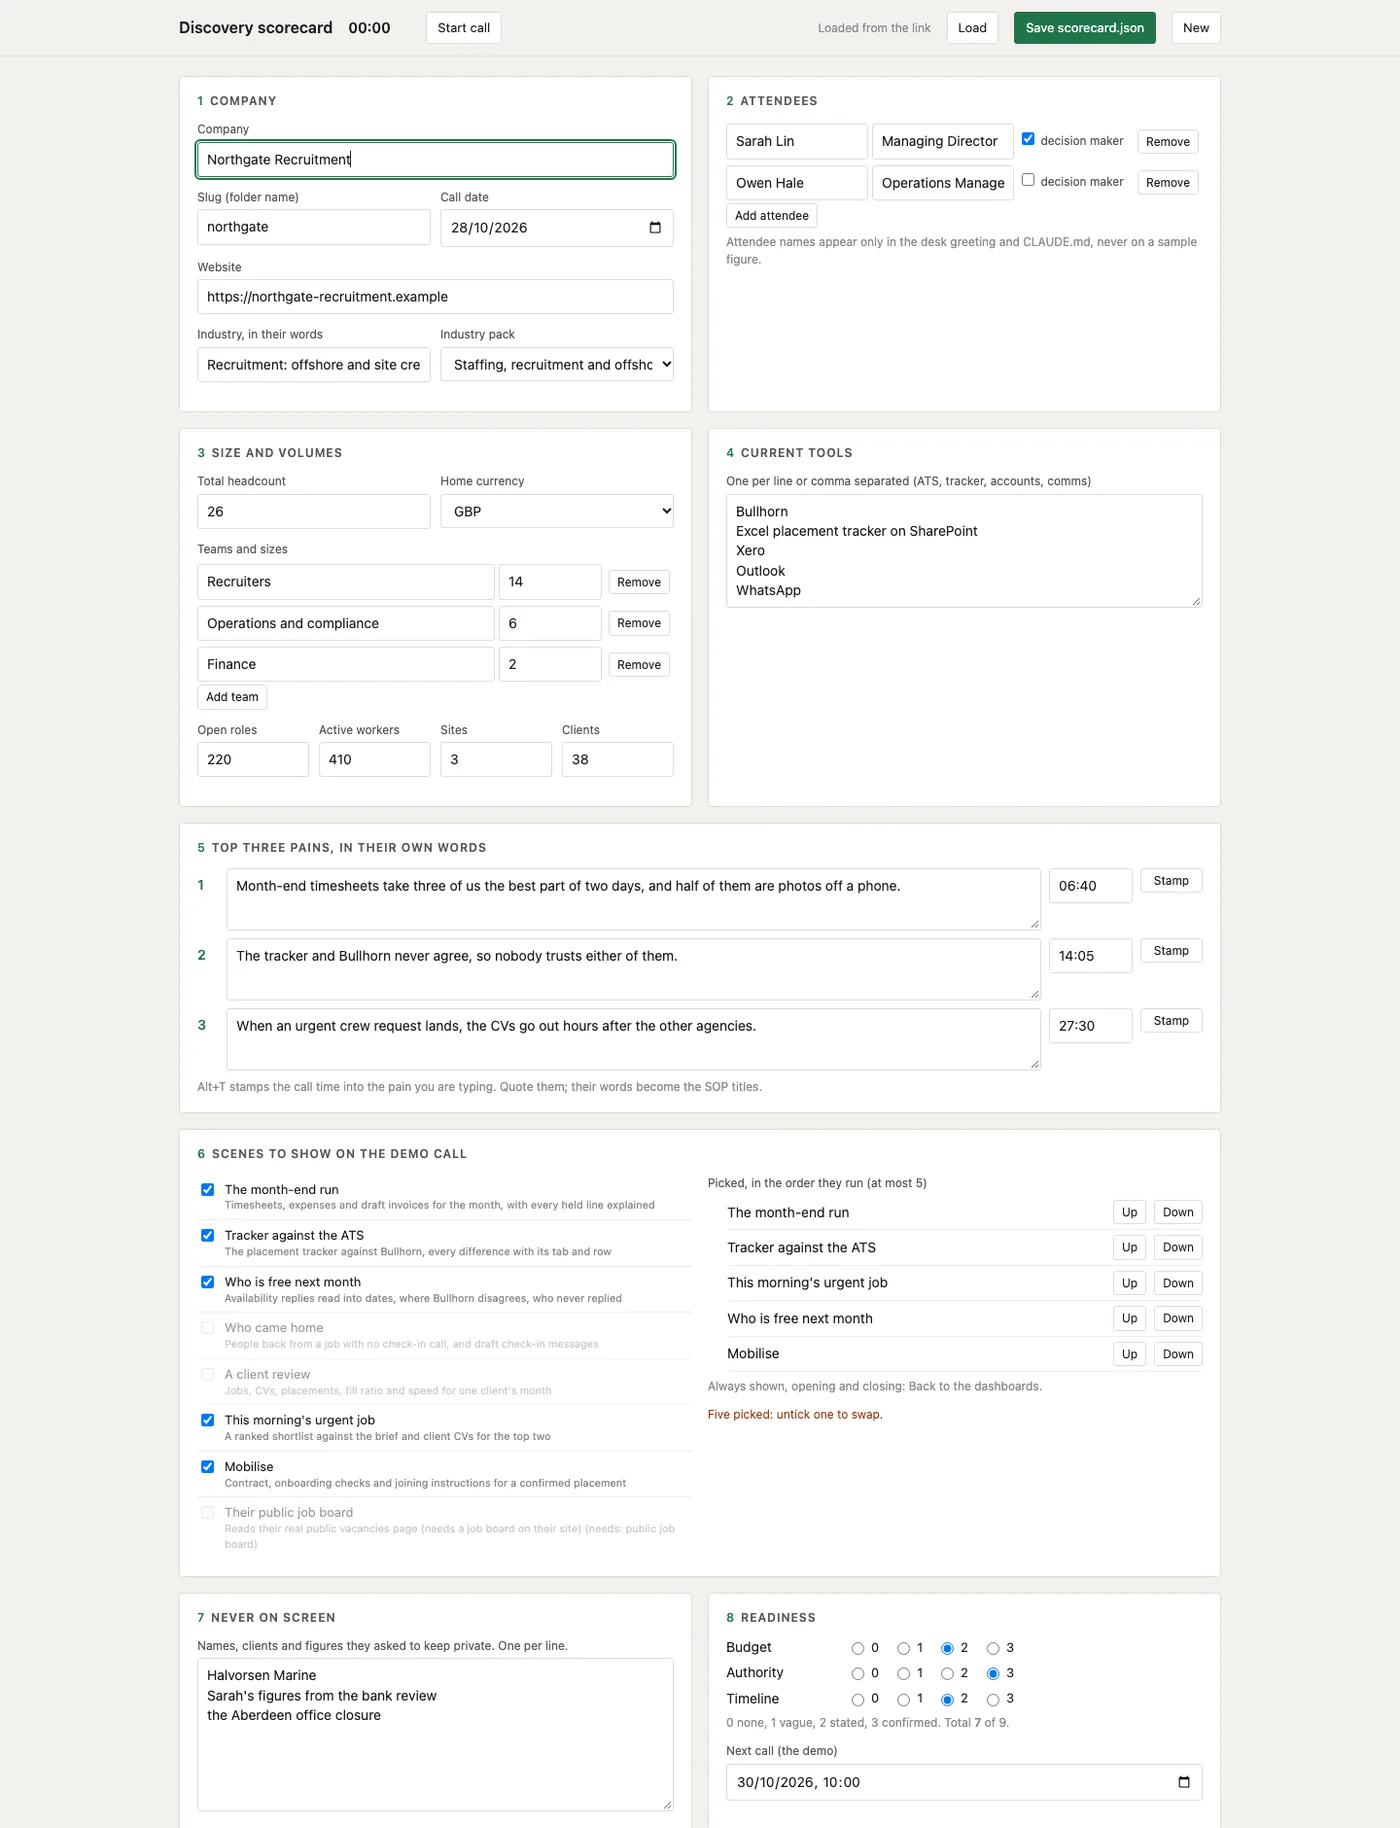1400x1828 pixels.
Task: Open the Home currency dropdown
Action: click(x=557, y=512)
